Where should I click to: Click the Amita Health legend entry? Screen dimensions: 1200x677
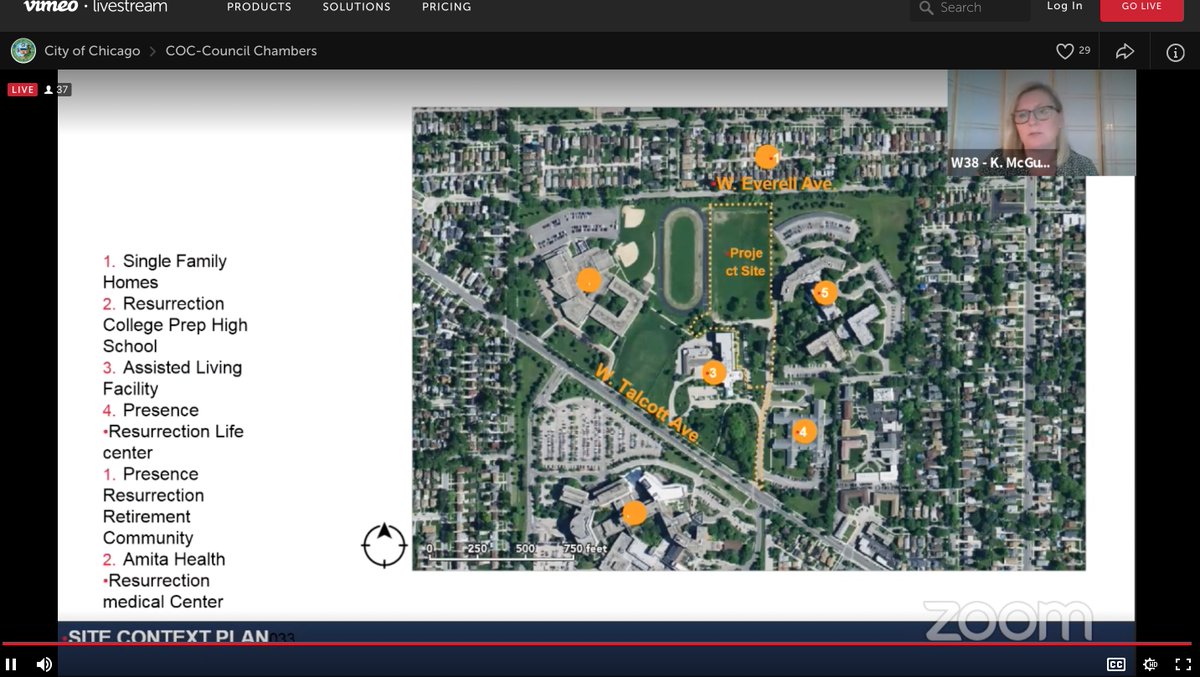coord(164,559)
